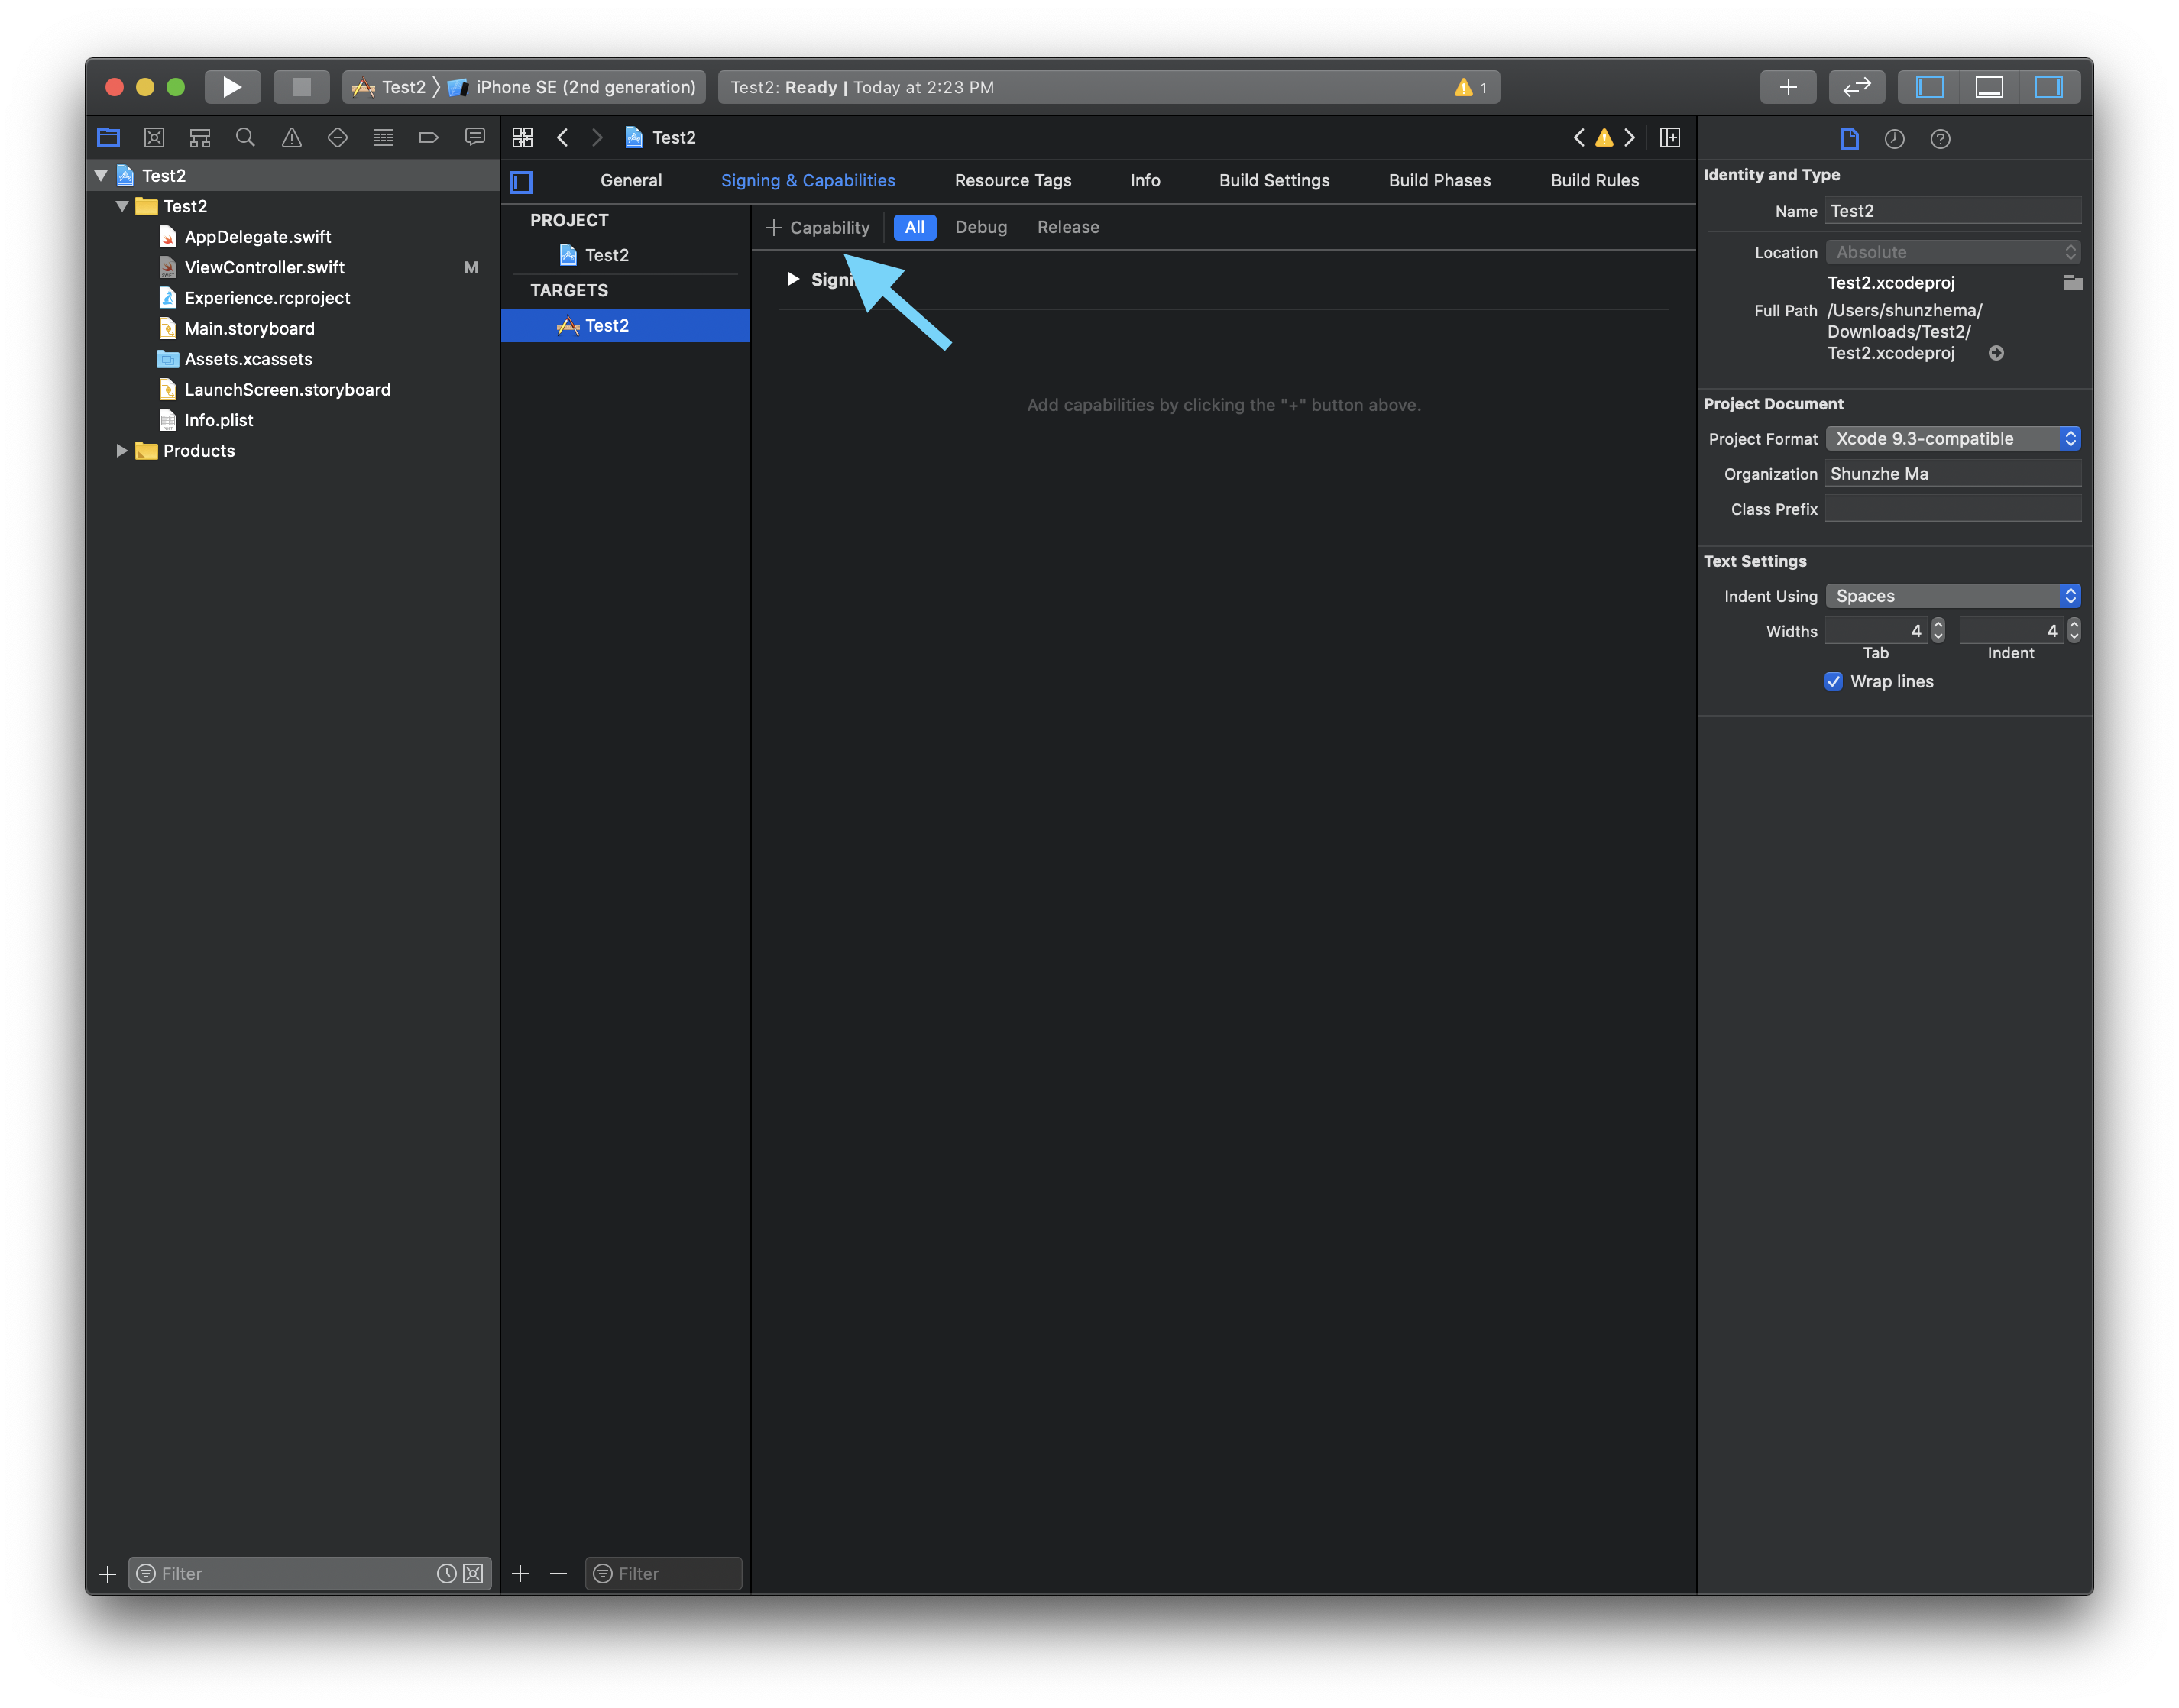This screenshot has width=2179, height=1708.
Task: Choose project location folder icon
Action: point(2073,283)
